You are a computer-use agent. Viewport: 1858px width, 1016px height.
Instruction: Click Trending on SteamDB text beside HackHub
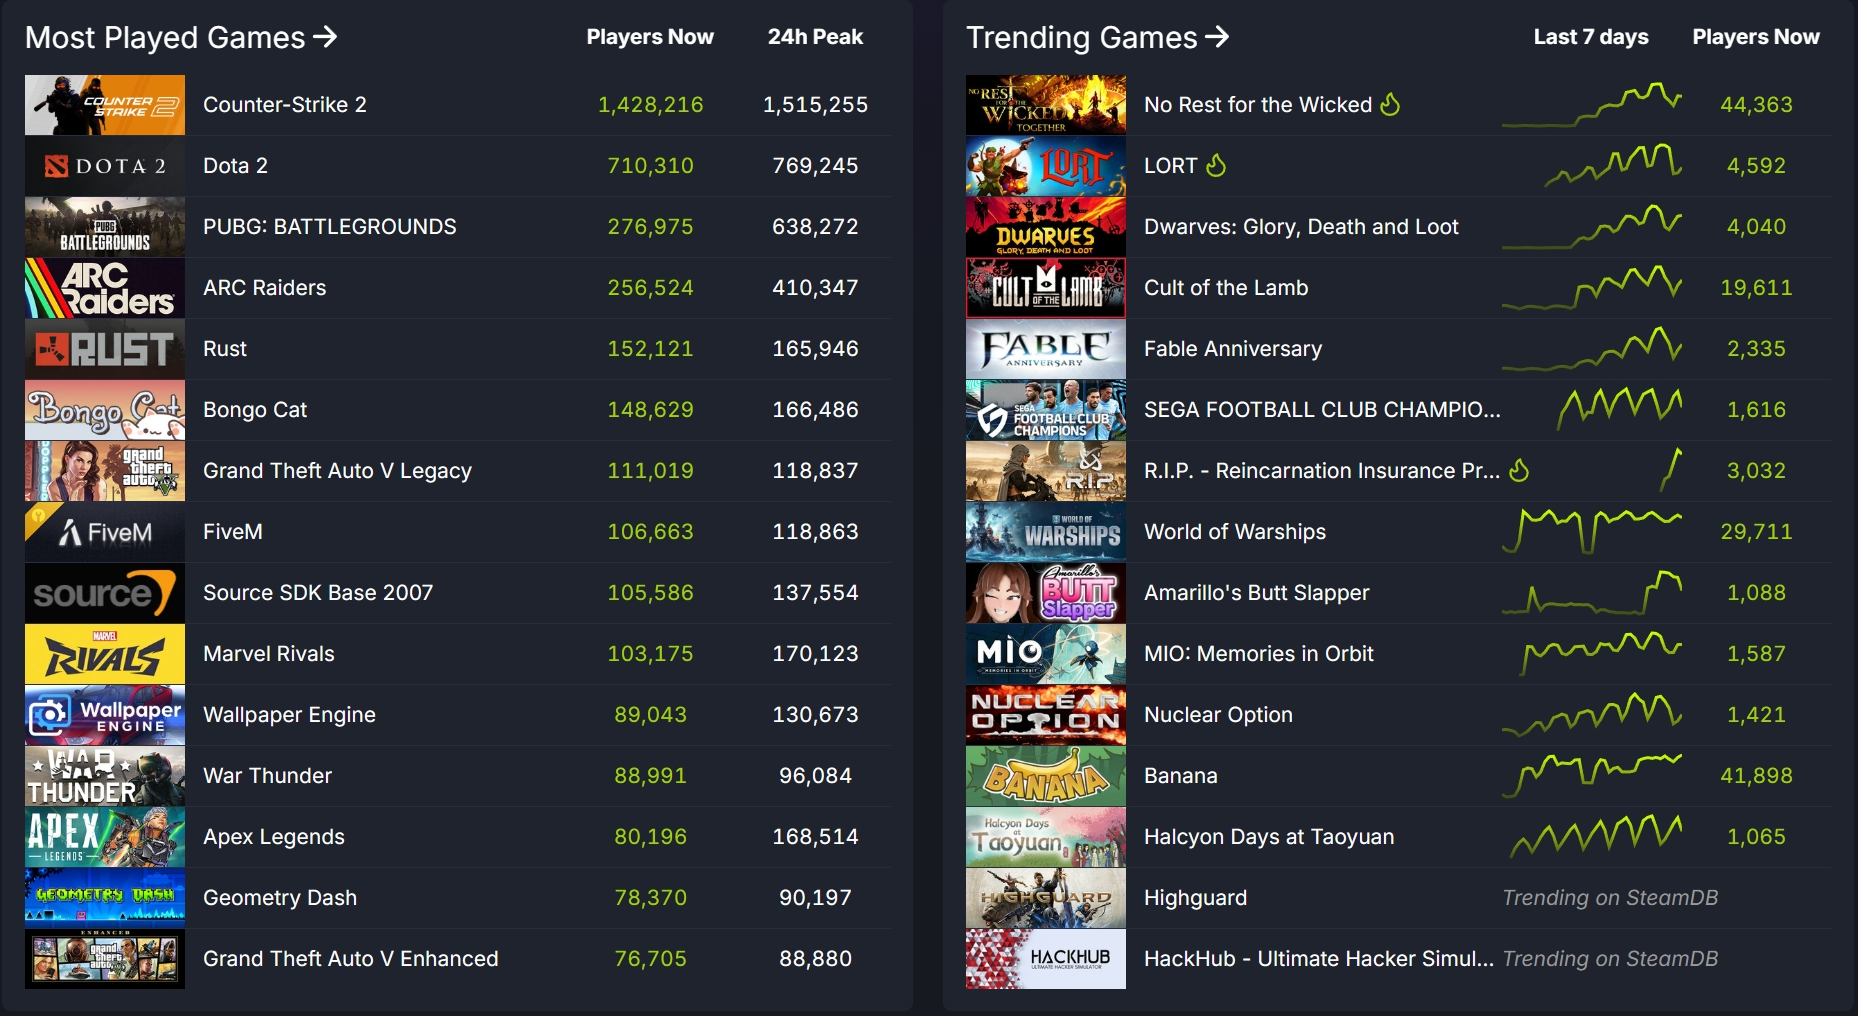pyautogui.click(x=1610, y=959)
